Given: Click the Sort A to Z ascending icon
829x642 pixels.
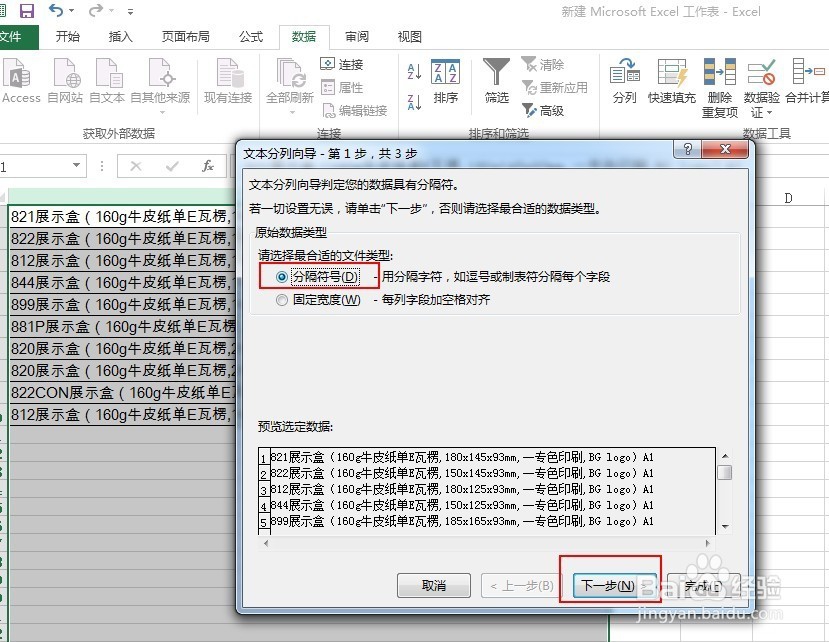Looking at the screenshot, I should pyautogui.click(x=414, y=71).
